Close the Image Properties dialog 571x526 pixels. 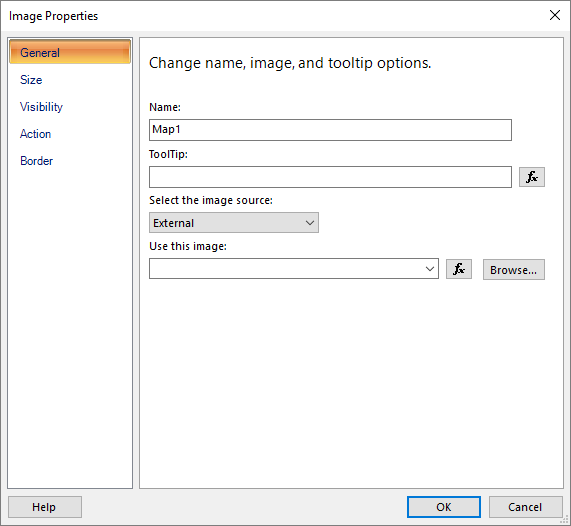click(555, 15)
